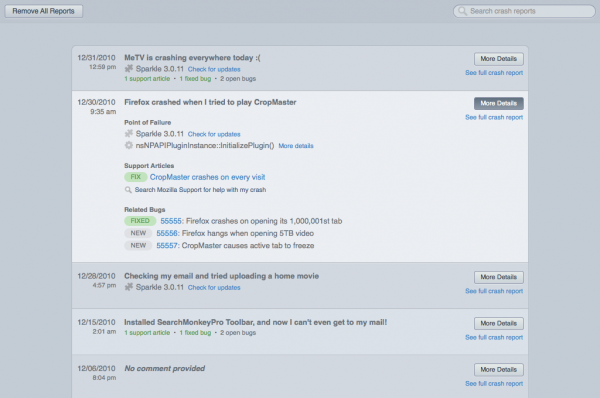Click the Sparkle plugin icon in 12/31/2010 report

pyautogui.click(x=129, y=69)
